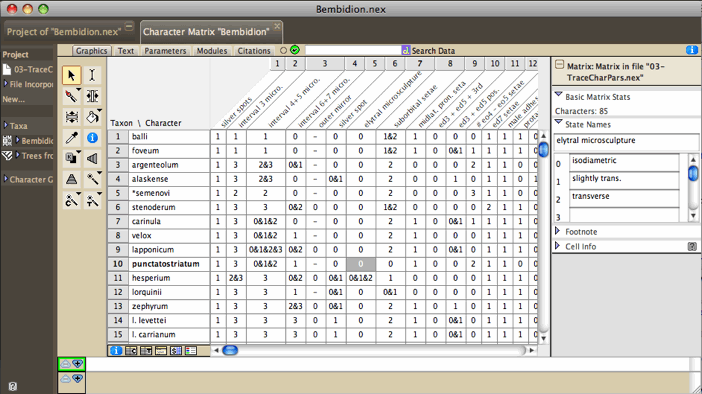Expand the Character project item
The height and width of the screenshot is (394, 702).
pyautogui.click(x=6, y=179)
